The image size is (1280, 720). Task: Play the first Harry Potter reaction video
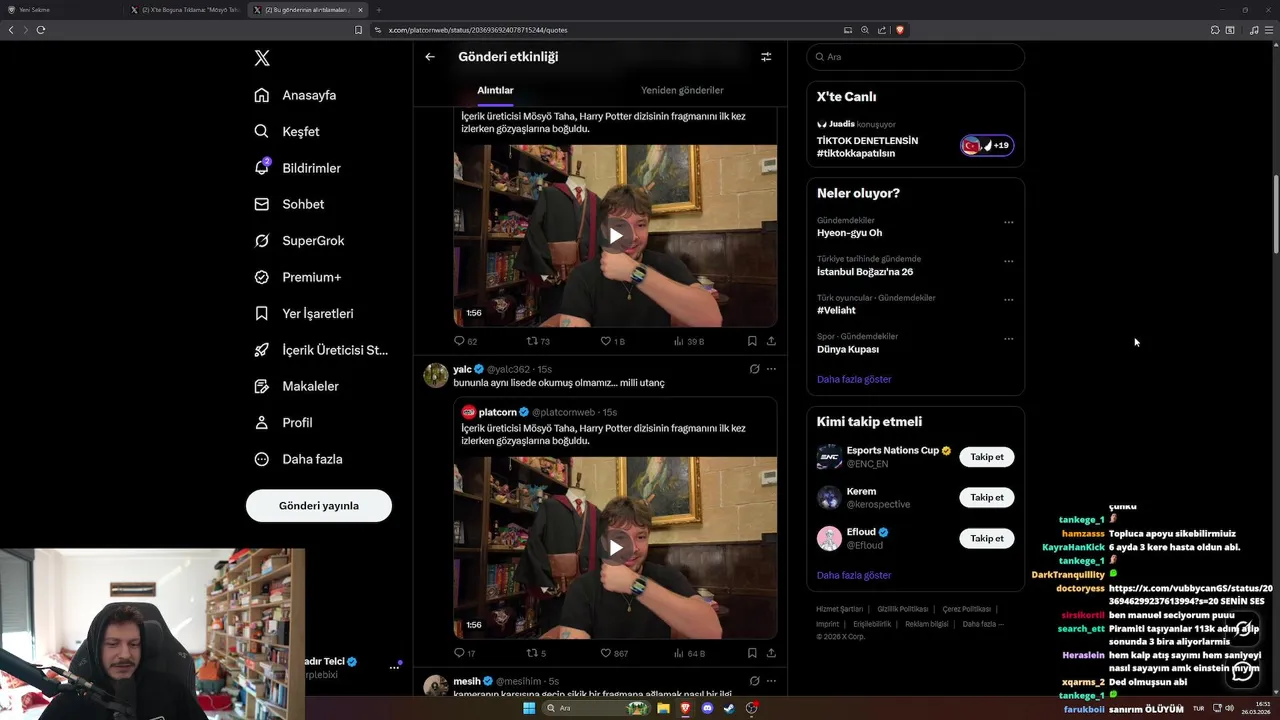[616, 236]
